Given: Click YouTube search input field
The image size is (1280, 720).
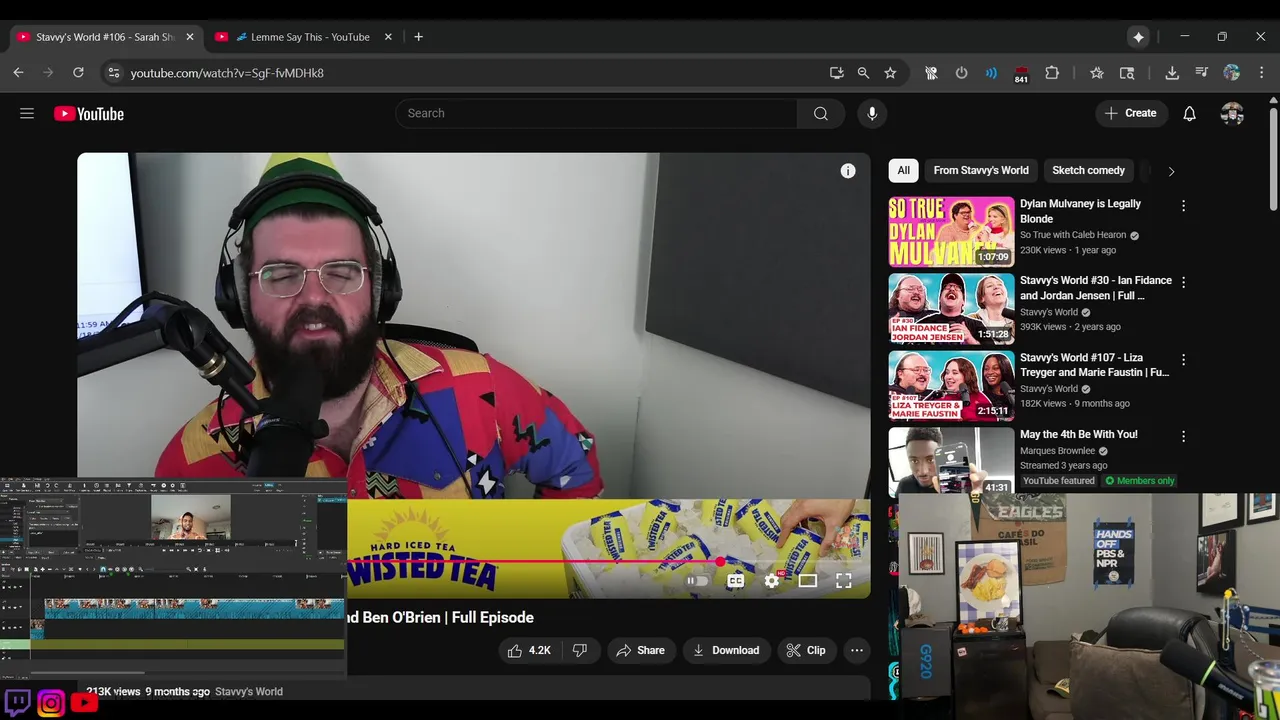Looking at the screenshot, I should [596, 114].
